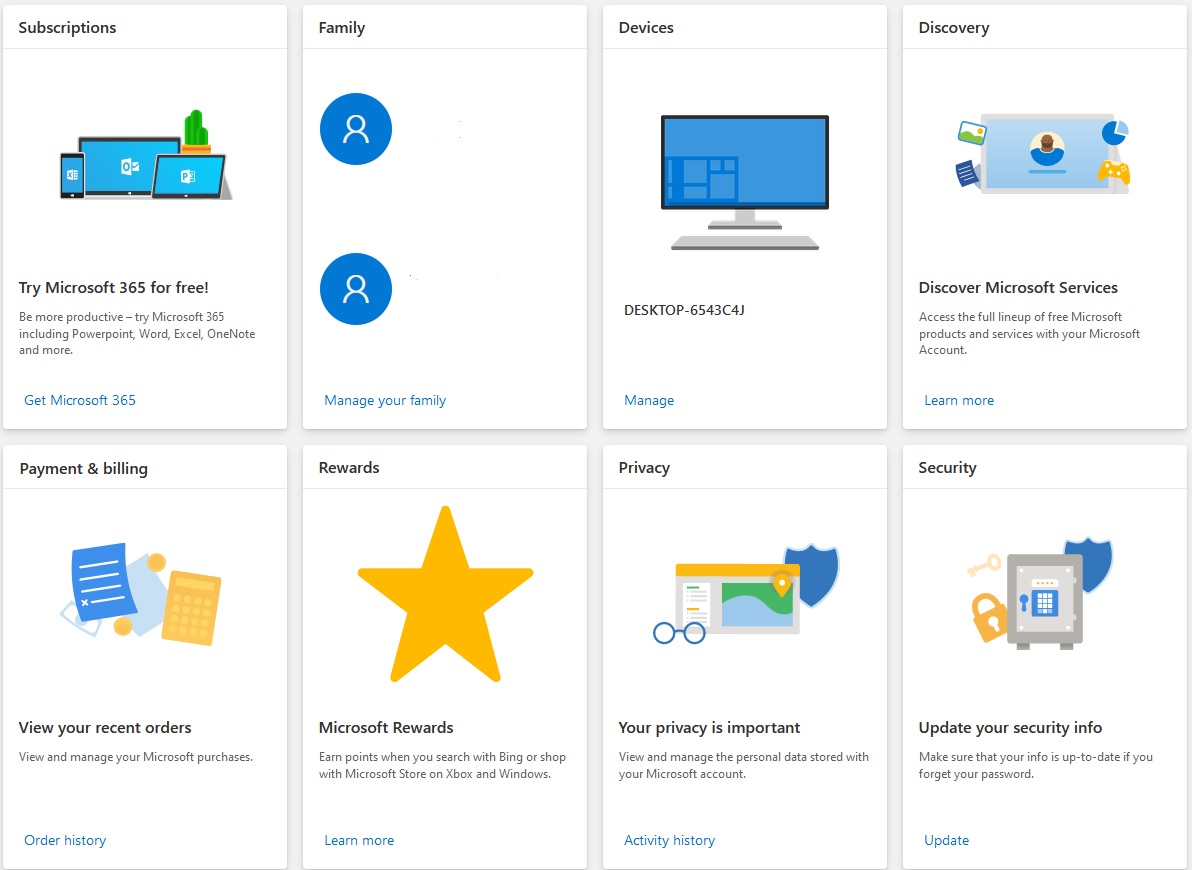Click the Security card header
1192x870 pixels.
[x=947, y=468]
